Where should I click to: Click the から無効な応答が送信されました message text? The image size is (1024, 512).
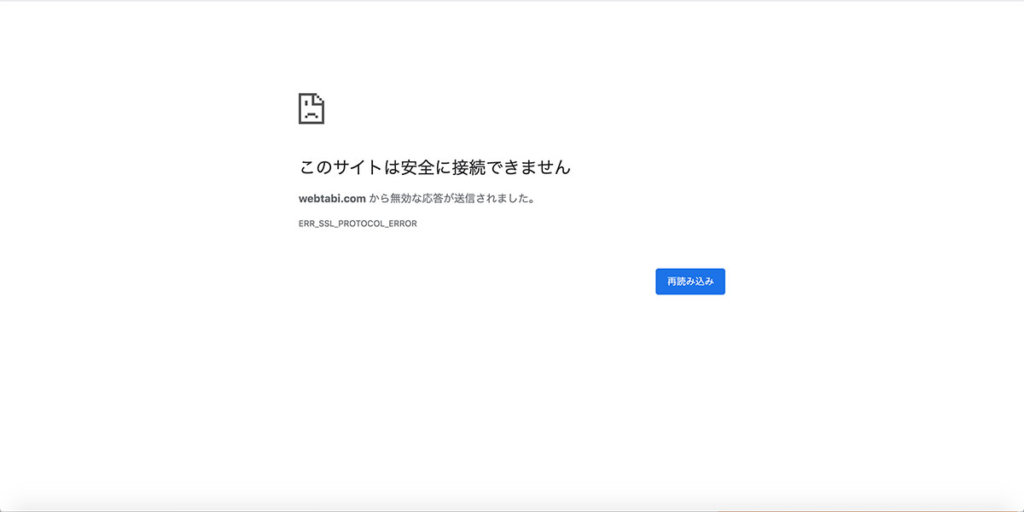coord(452,198)
